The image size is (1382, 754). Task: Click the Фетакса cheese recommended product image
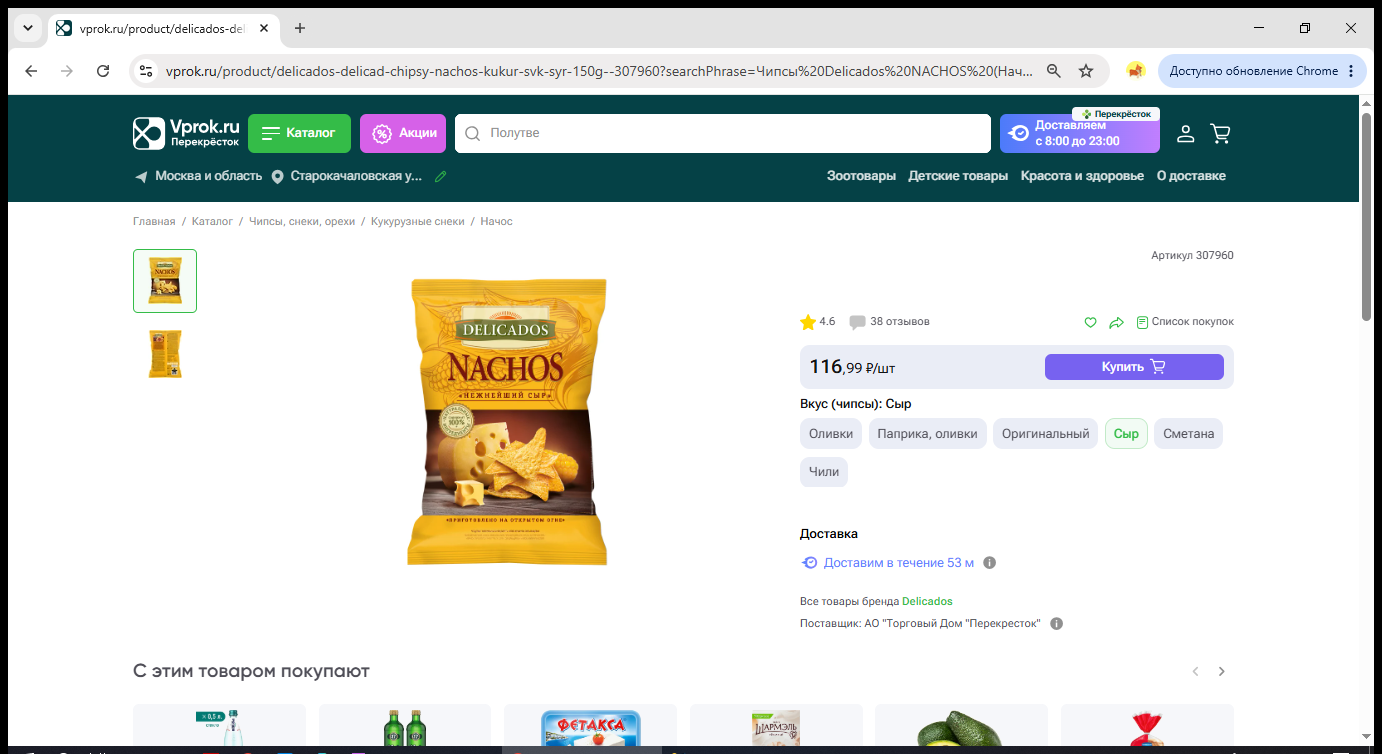(590, 730)
